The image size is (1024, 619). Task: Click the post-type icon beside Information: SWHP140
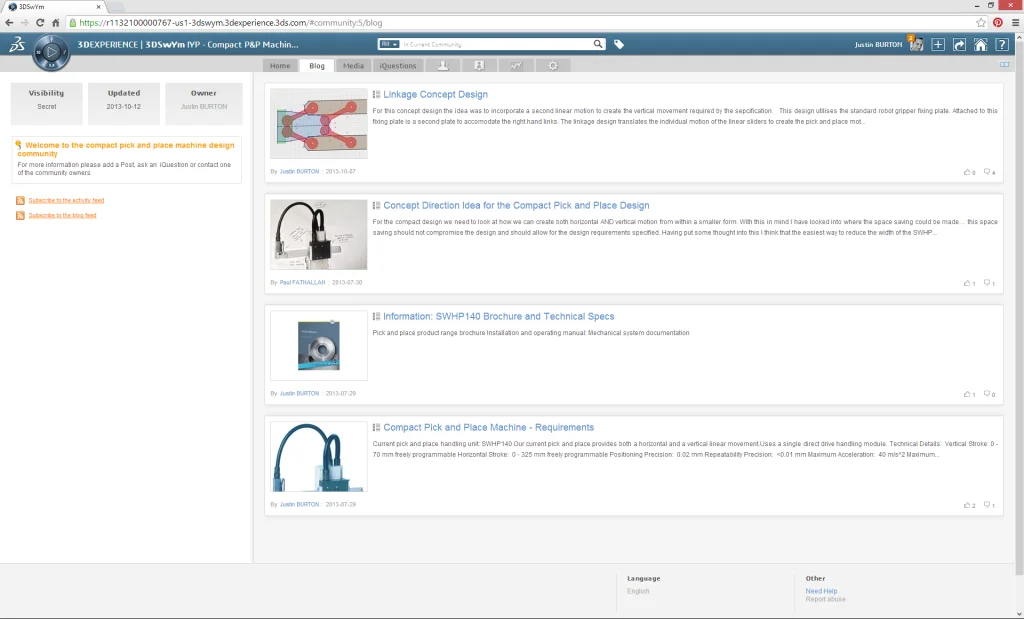pos(376,317)
